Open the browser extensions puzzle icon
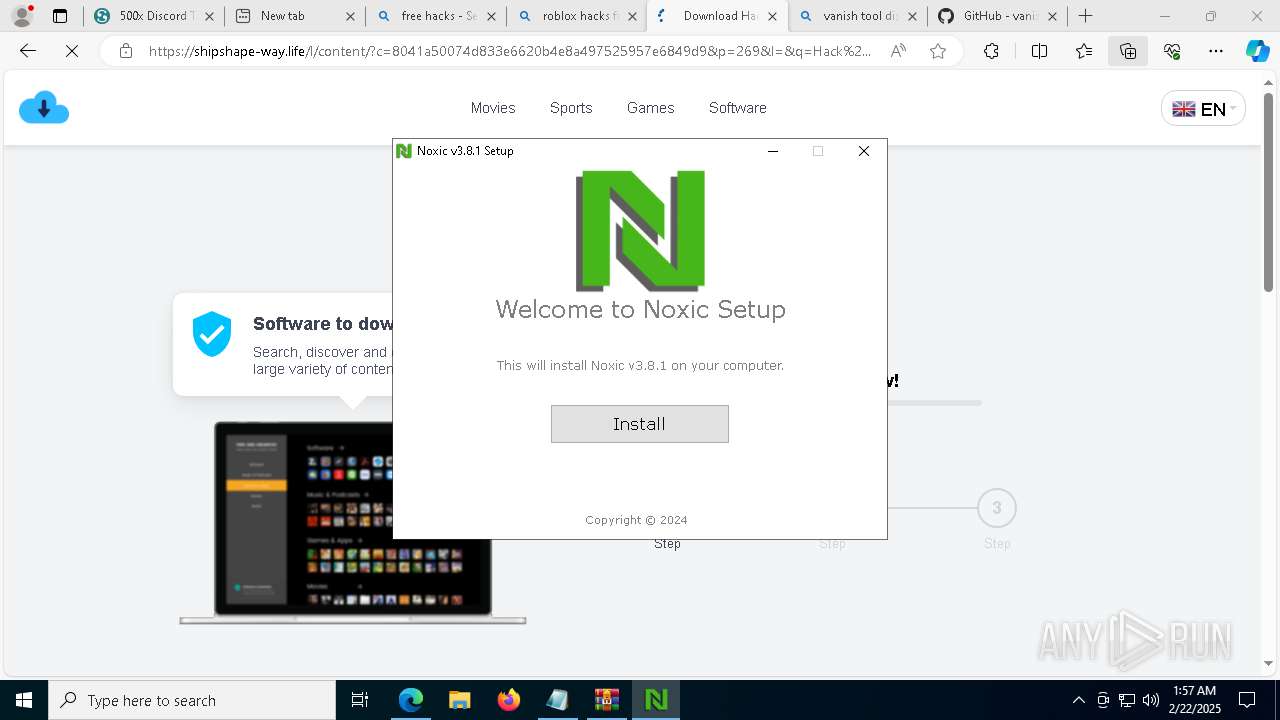The height and width of the screenshot is (720, 1280). point(991,51)
